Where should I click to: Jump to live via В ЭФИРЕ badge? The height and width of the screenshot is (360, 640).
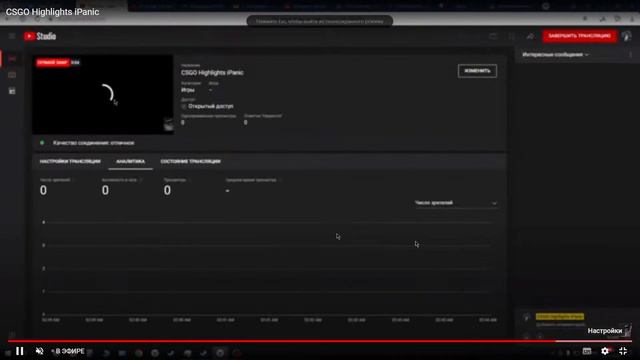tap(68, 351)
